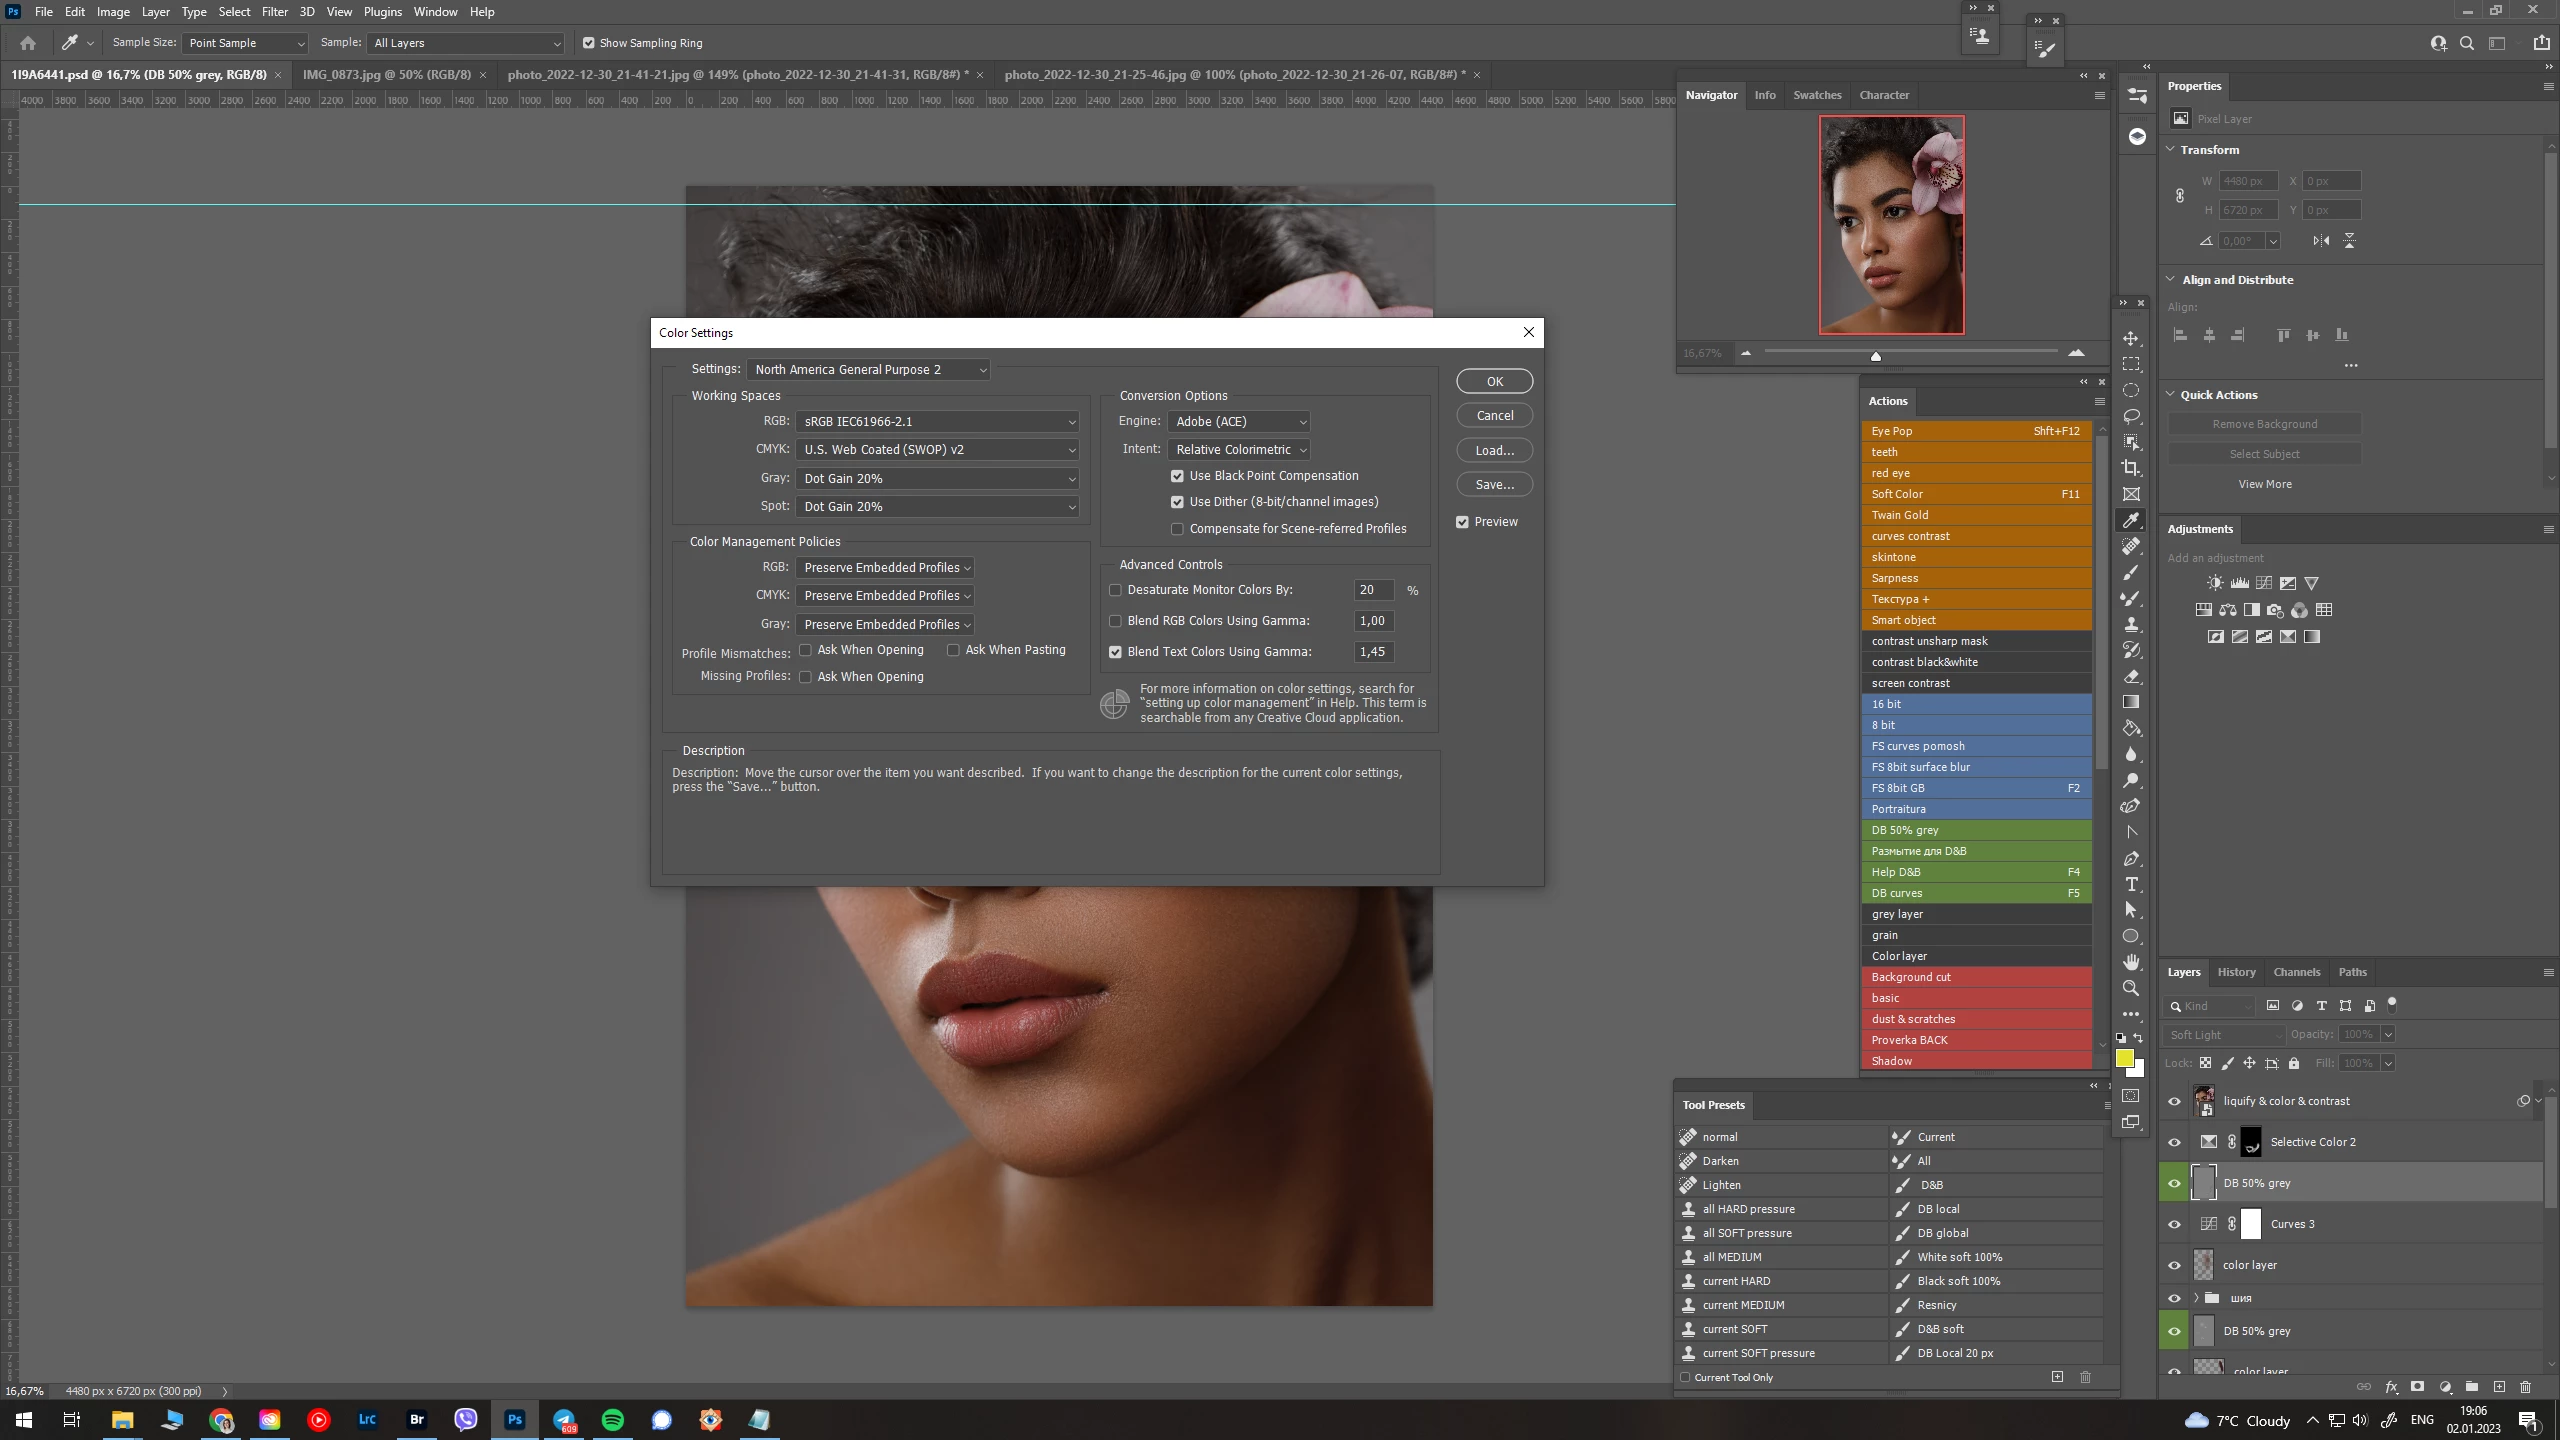Hide the Selective Color 2 layer
This screenshot has width=2560, height=1440.
(x=2174, y=1142)
